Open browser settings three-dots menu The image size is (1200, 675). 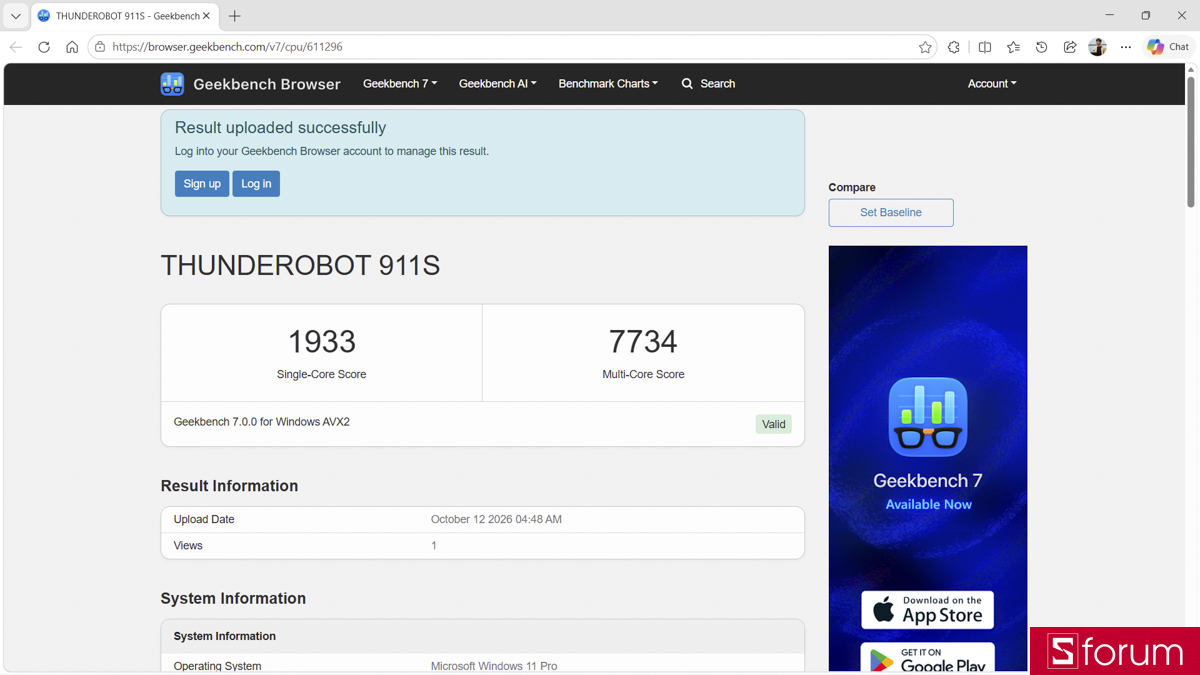tap(1126, 47)
